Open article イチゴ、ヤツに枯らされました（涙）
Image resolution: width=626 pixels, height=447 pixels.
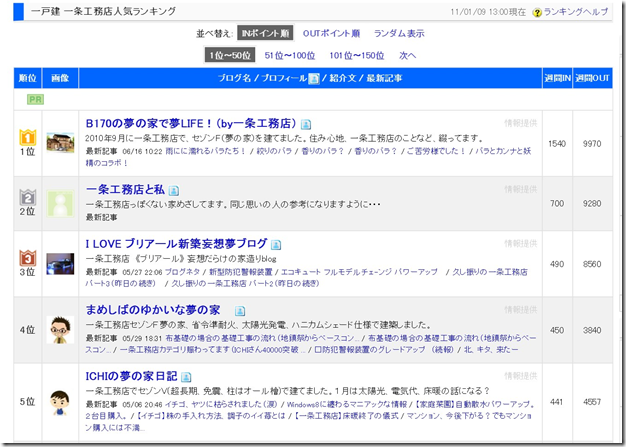221,404
